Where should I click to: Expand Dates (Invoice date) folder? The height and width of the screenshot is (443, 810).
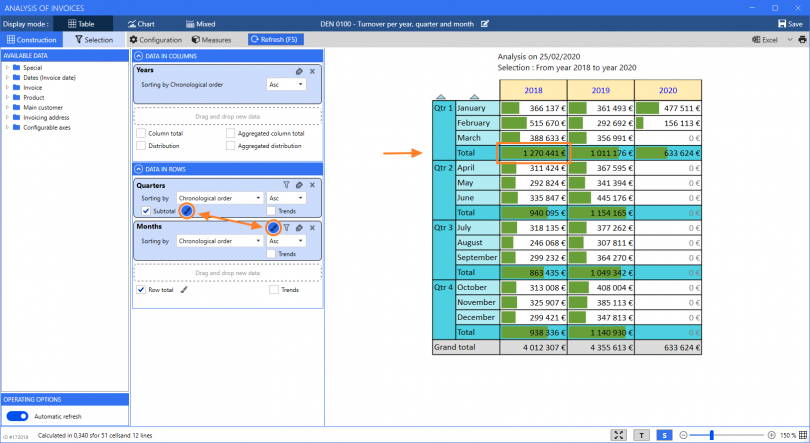coord(7,77)
